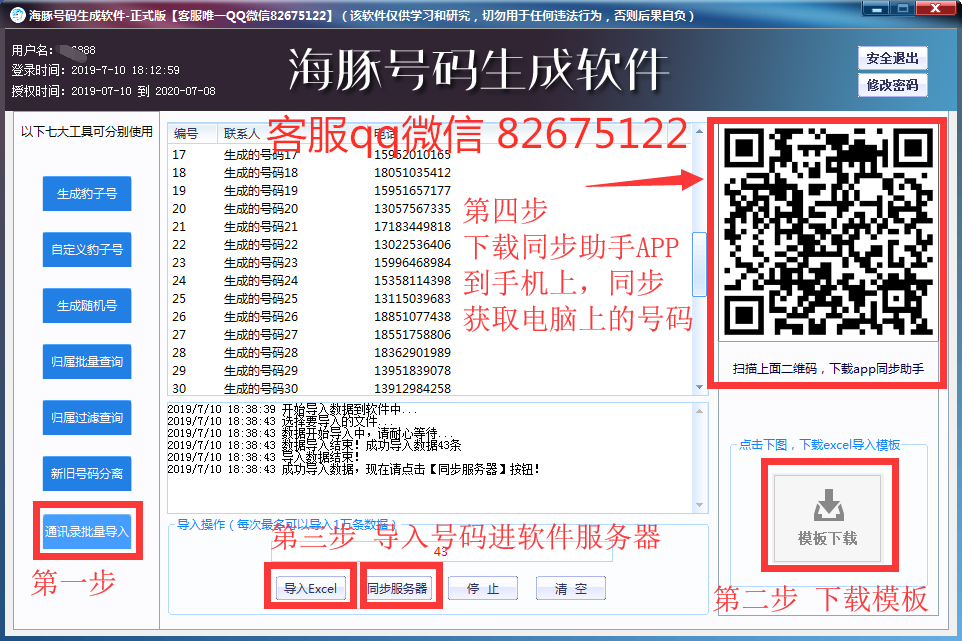Click the 授权时间 validity period text
Viewport: 962px width, 641px height.
point(114,91)
